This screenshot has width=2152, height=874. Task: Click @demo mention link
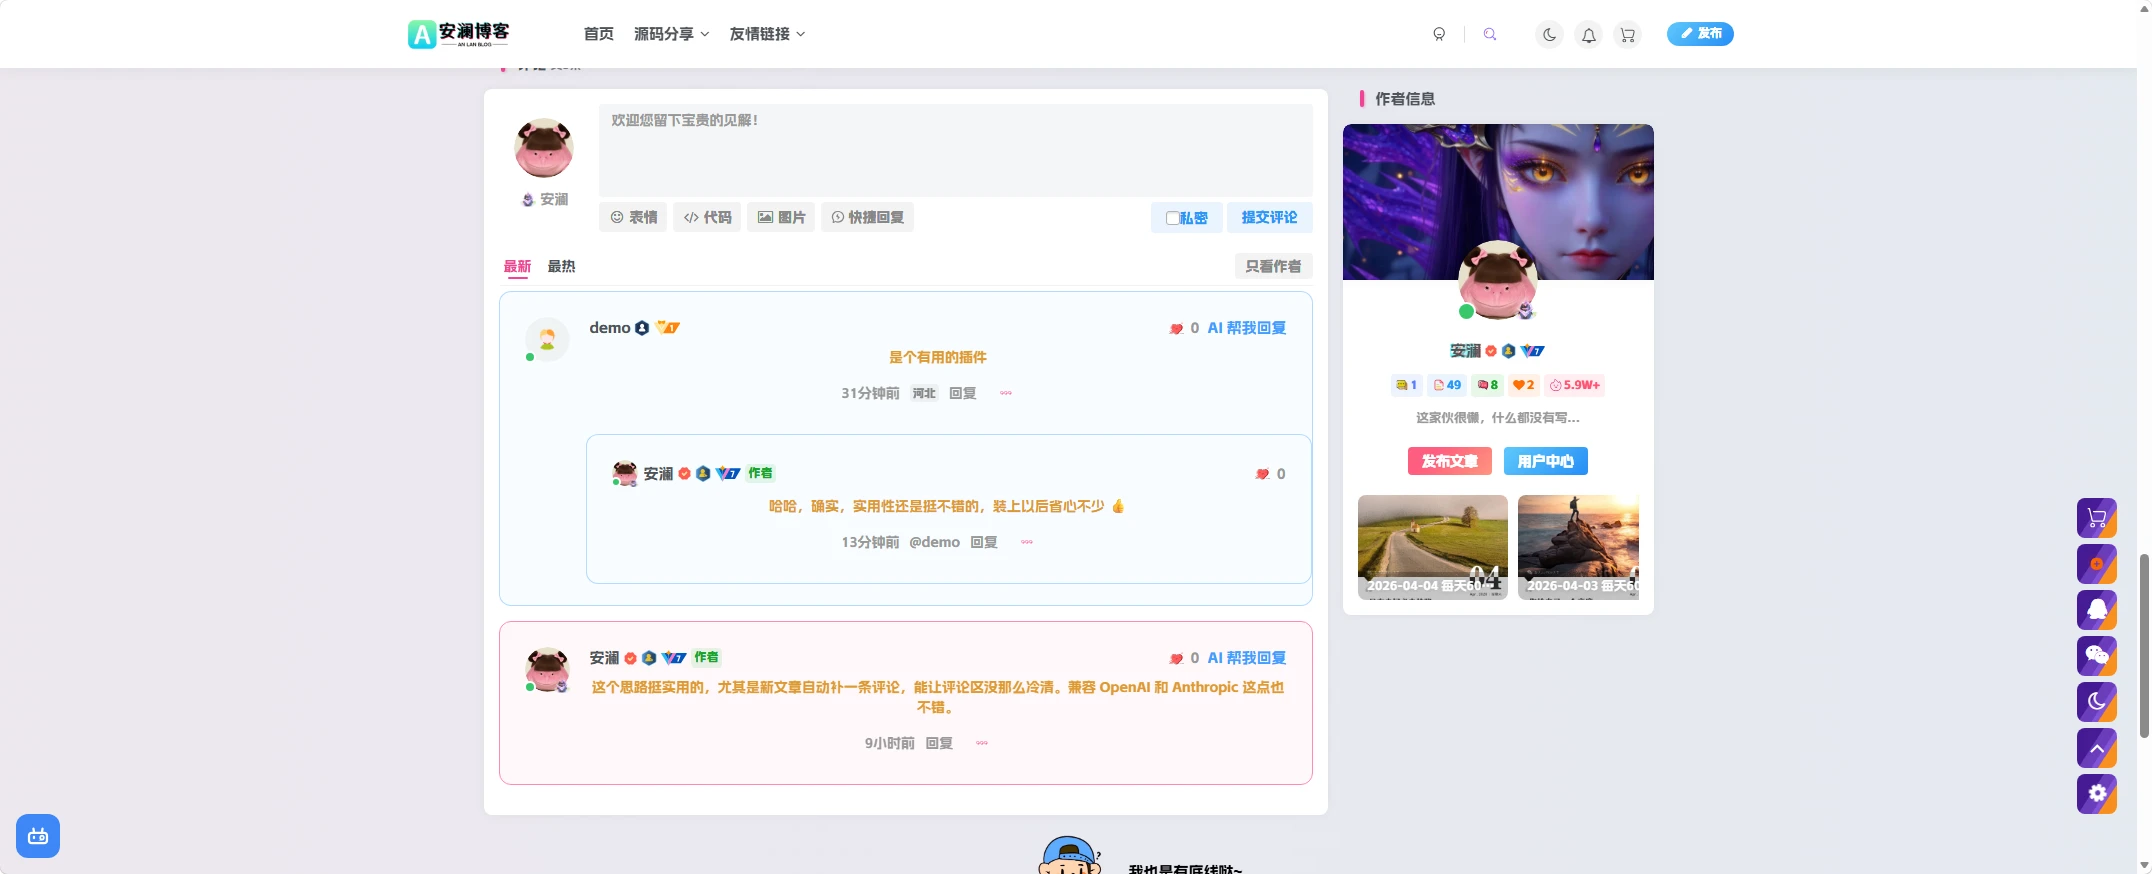tap(934, 542)
